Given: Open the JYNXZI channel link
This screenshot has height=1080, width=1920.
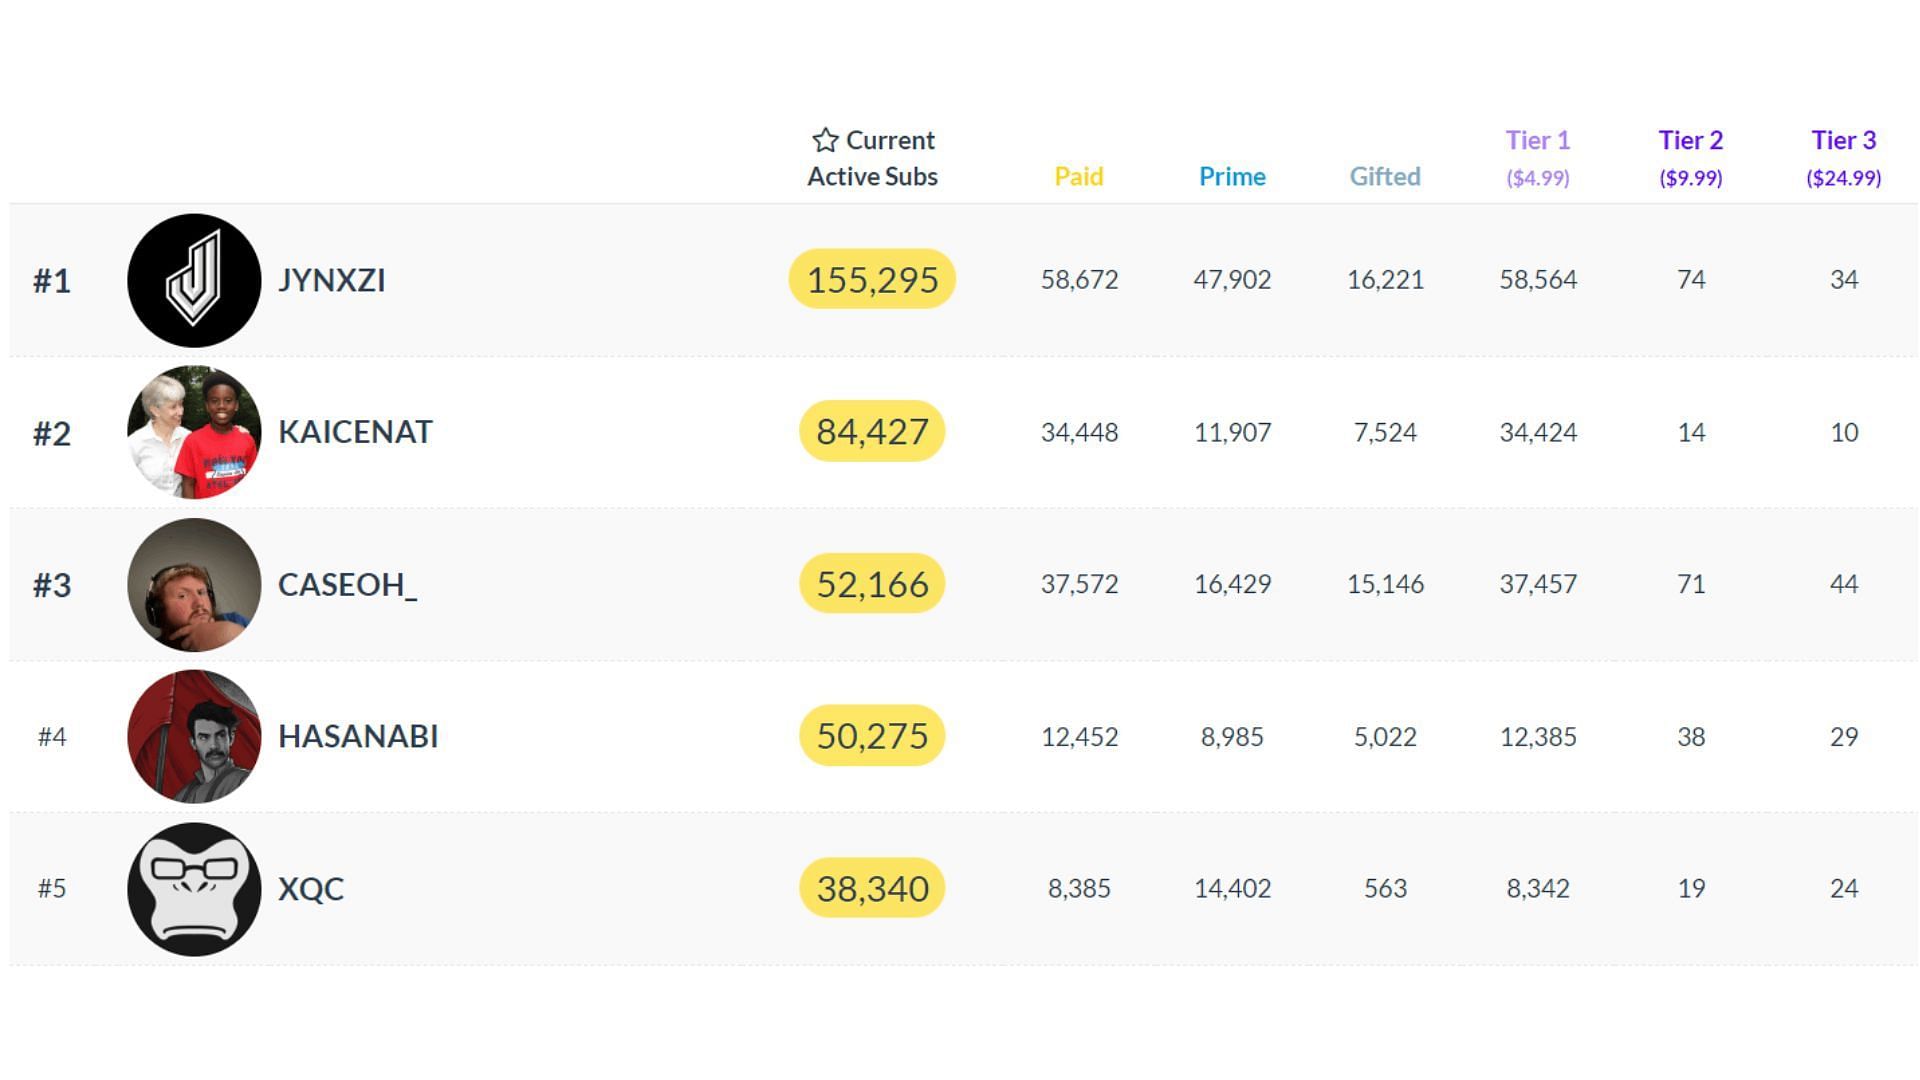Looking at the screenshot, I should point(332,280).
